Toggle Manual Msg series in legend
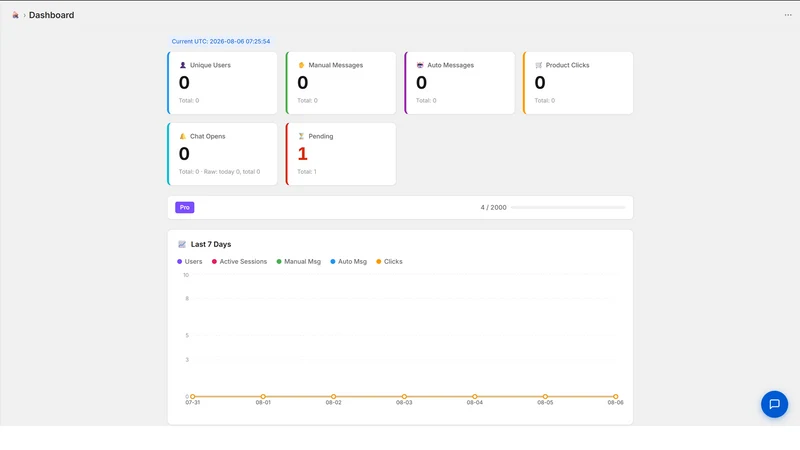Image resolution: width=800 pixels, height=450 pixels. 298,262
